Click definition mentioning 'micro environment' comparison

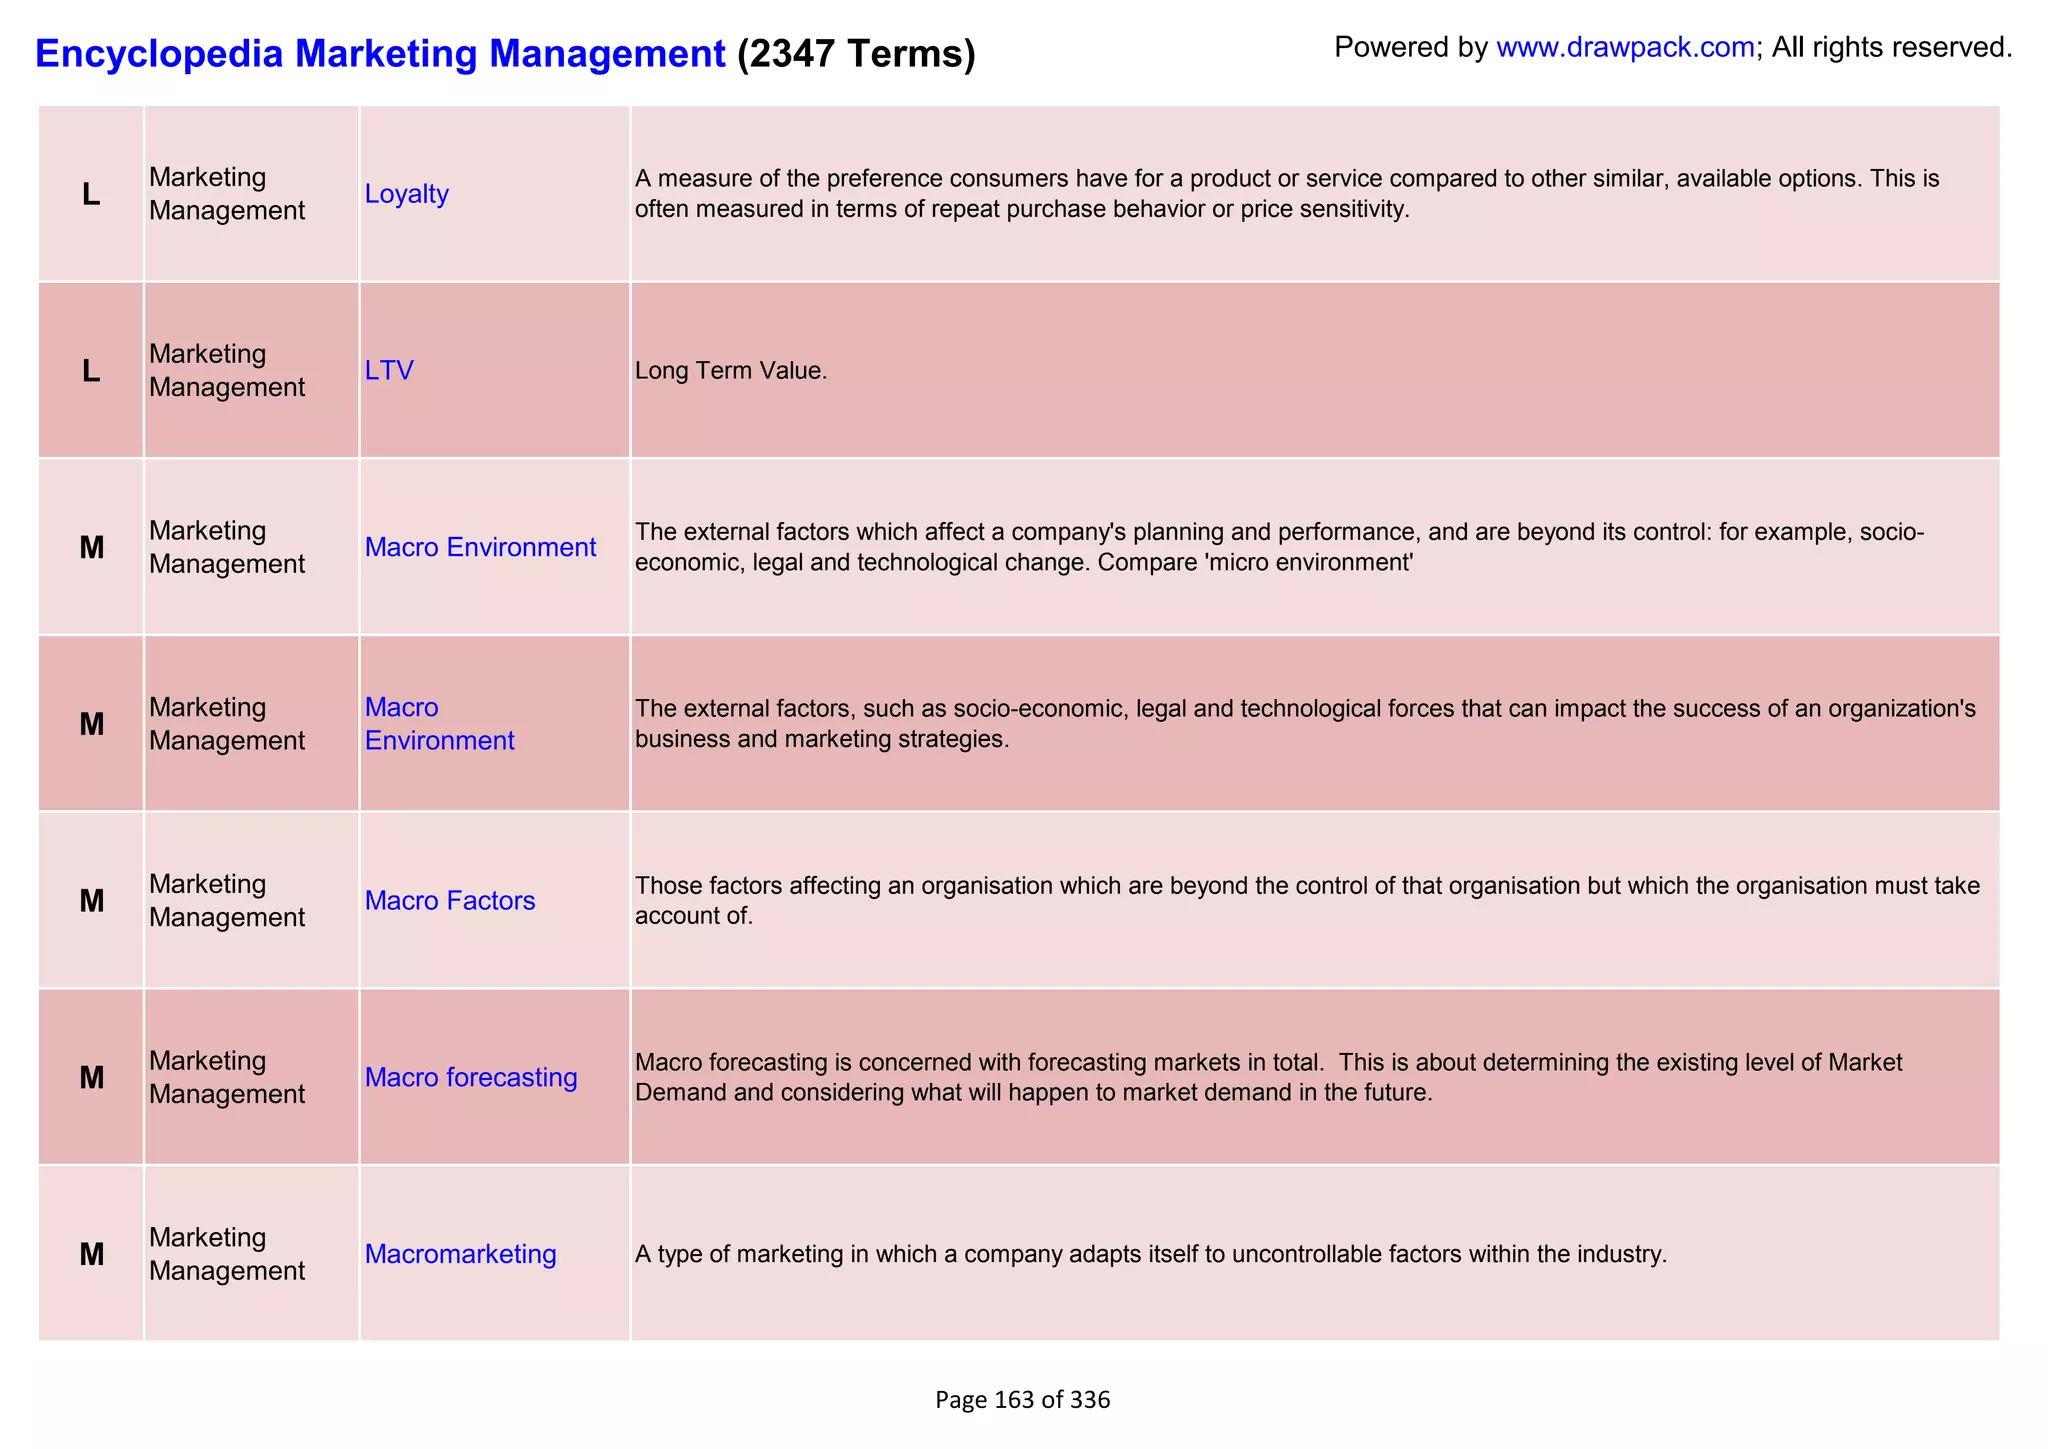pos(1279,547)
